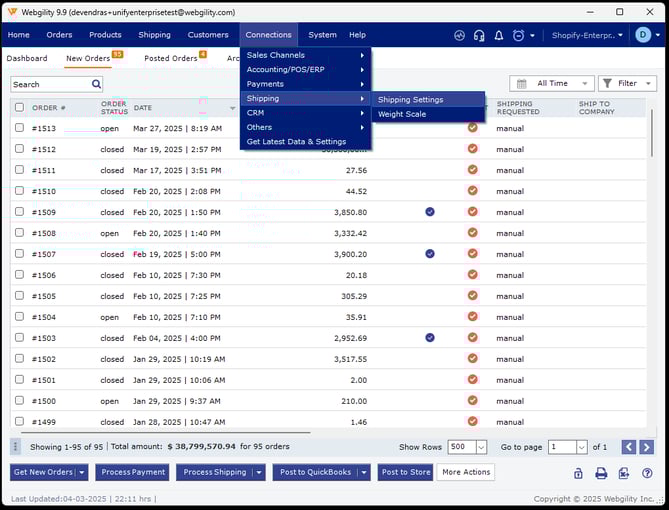669x510 pixels.
Task: Open the activity monitor icon
Action: point(459,35)
